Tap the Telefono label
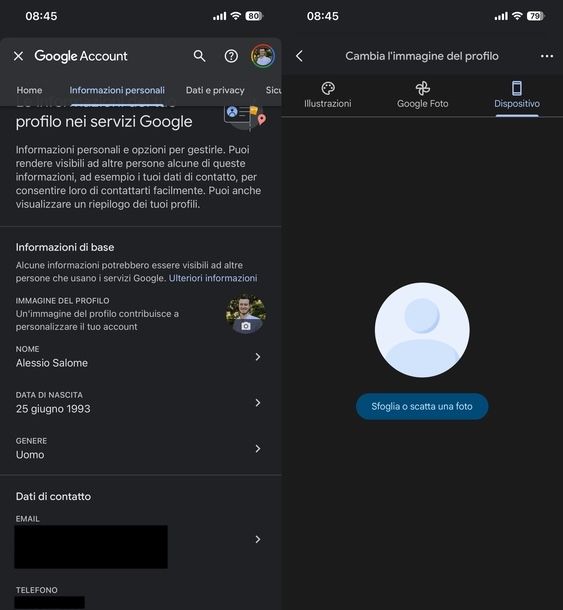Image resolution: width=563 pixels, height=610 pixels. tap(37, 590)
